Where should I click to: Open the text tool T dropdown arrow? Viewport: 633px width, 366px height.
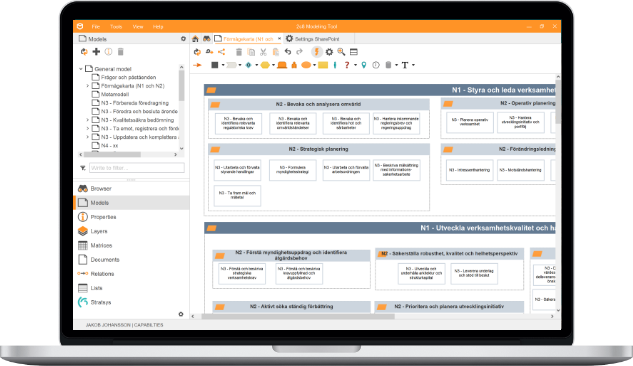click(x=413, y=65)
